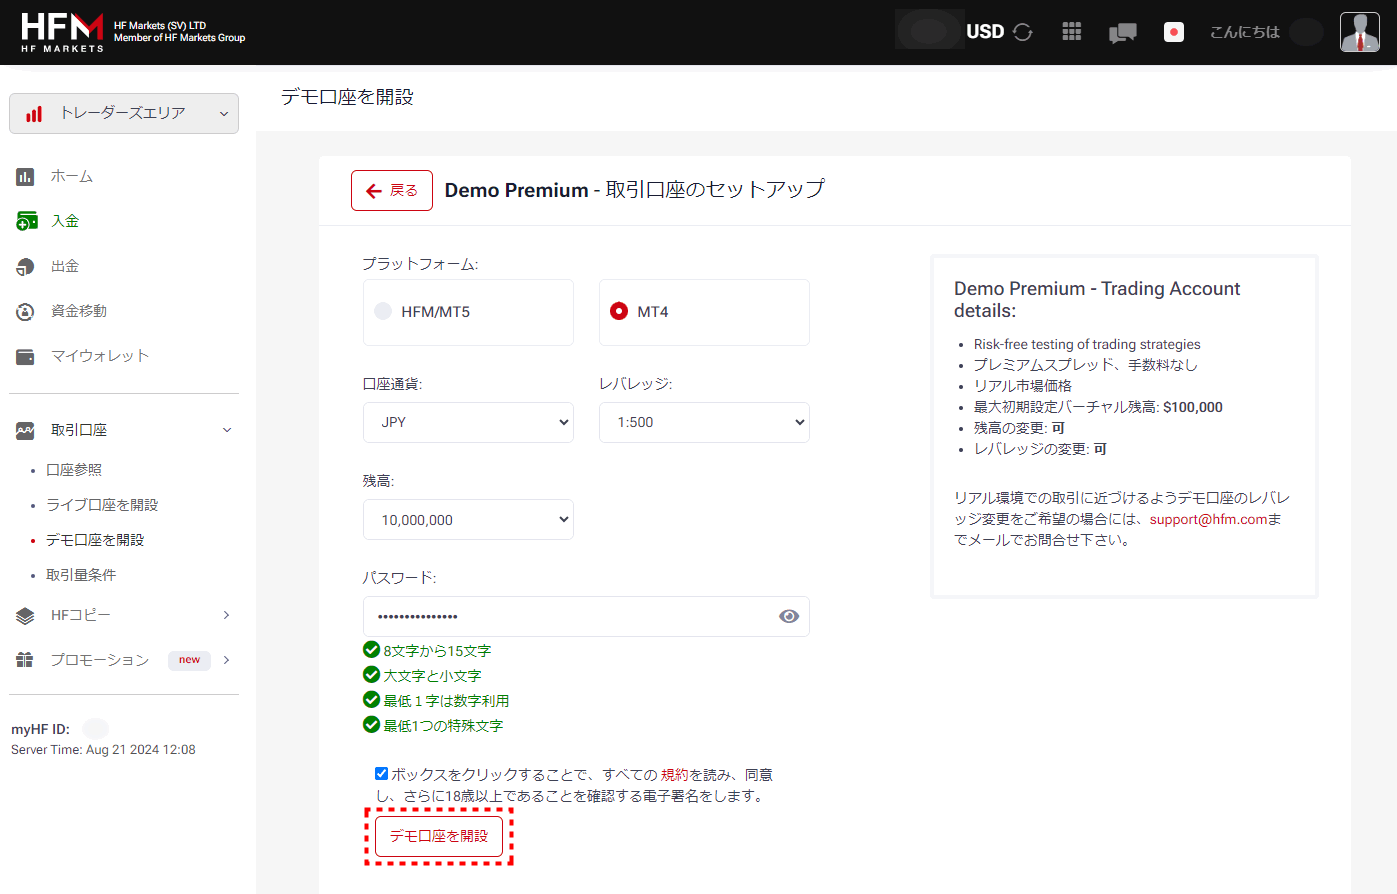
Task: Click the trading account (取引口座) icon
Action: (25, 431)
